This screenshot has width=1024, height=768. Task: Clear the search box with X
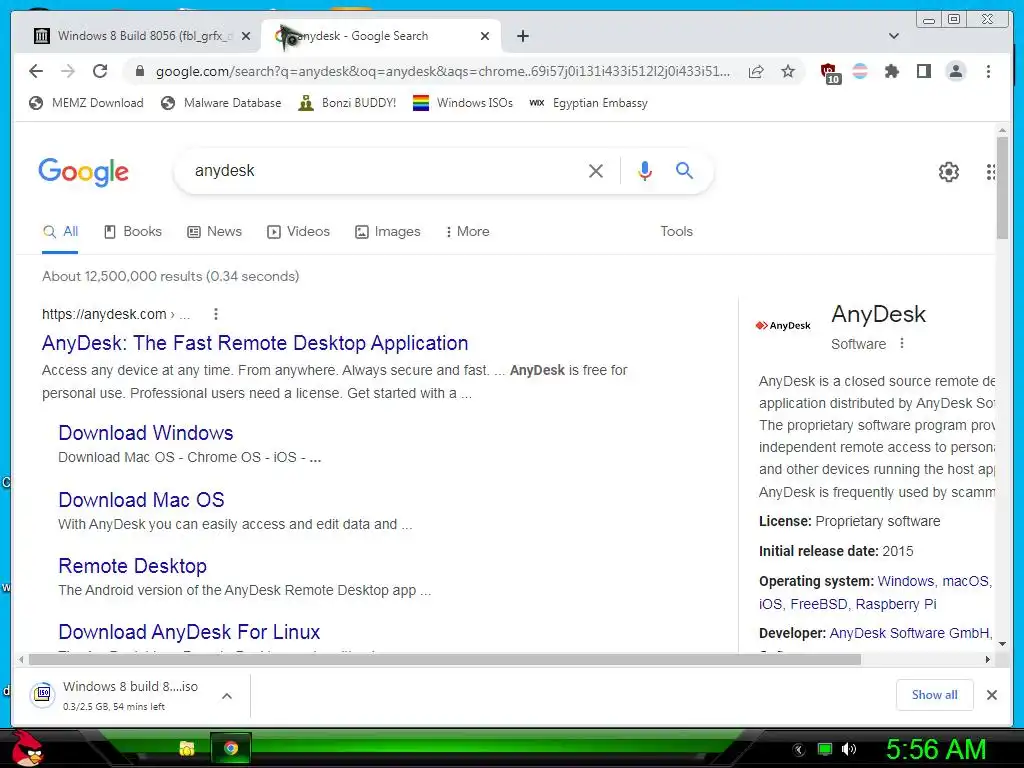point(596,171)
